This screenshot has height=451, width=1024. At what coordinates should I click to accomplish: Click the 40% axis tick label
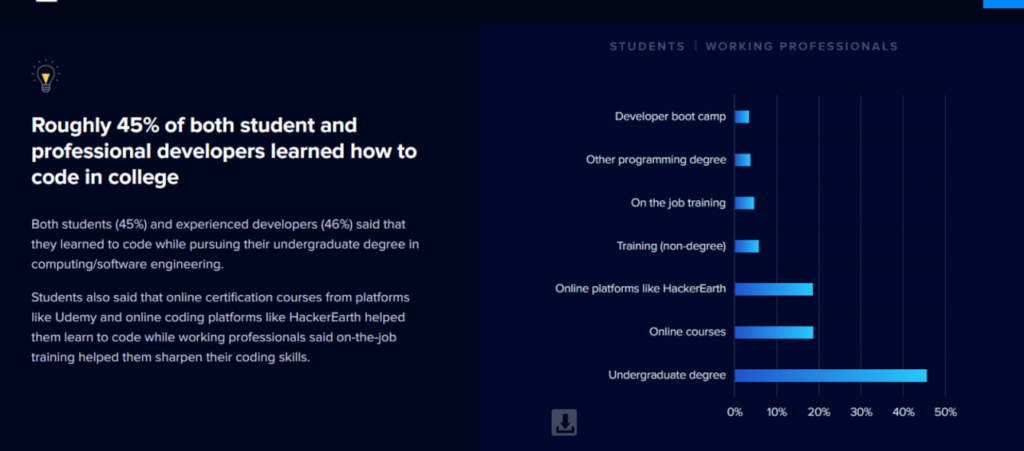click(x=903, y=412)
